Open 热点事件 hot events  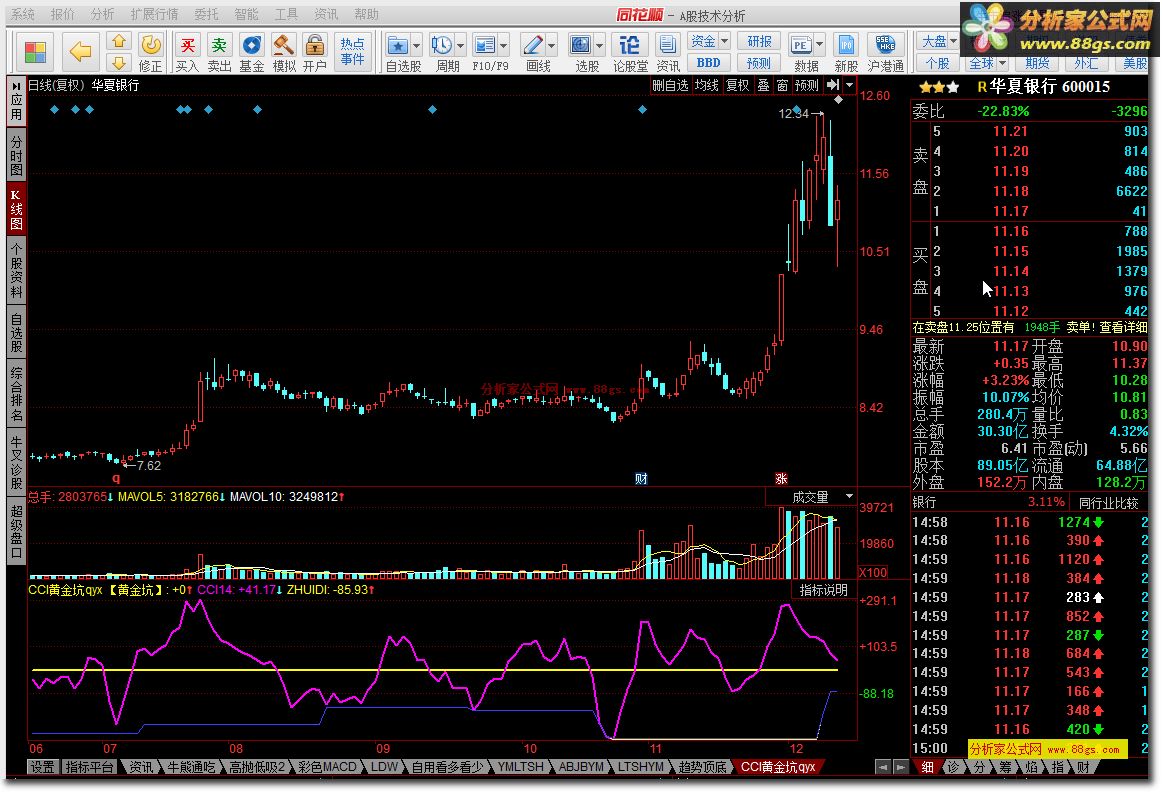click(353, 52)
